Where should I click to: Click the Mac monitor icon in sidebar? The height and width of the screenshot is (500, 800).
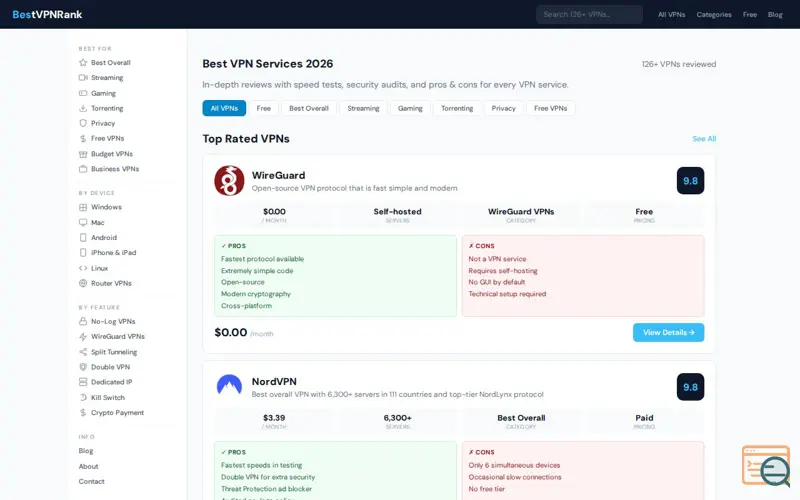83,222
